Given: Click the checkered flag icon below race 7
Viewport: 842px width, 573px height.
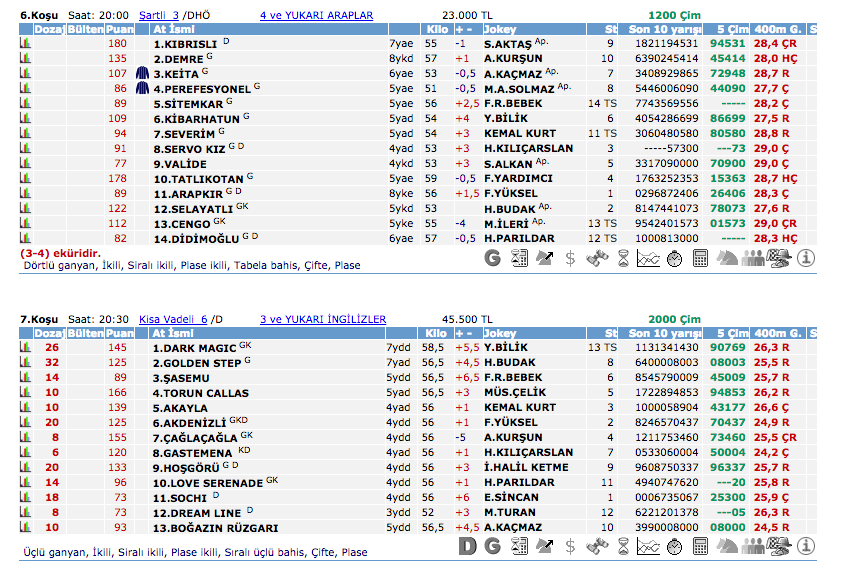Looking at the screenshot, I should tap(780, 546).
